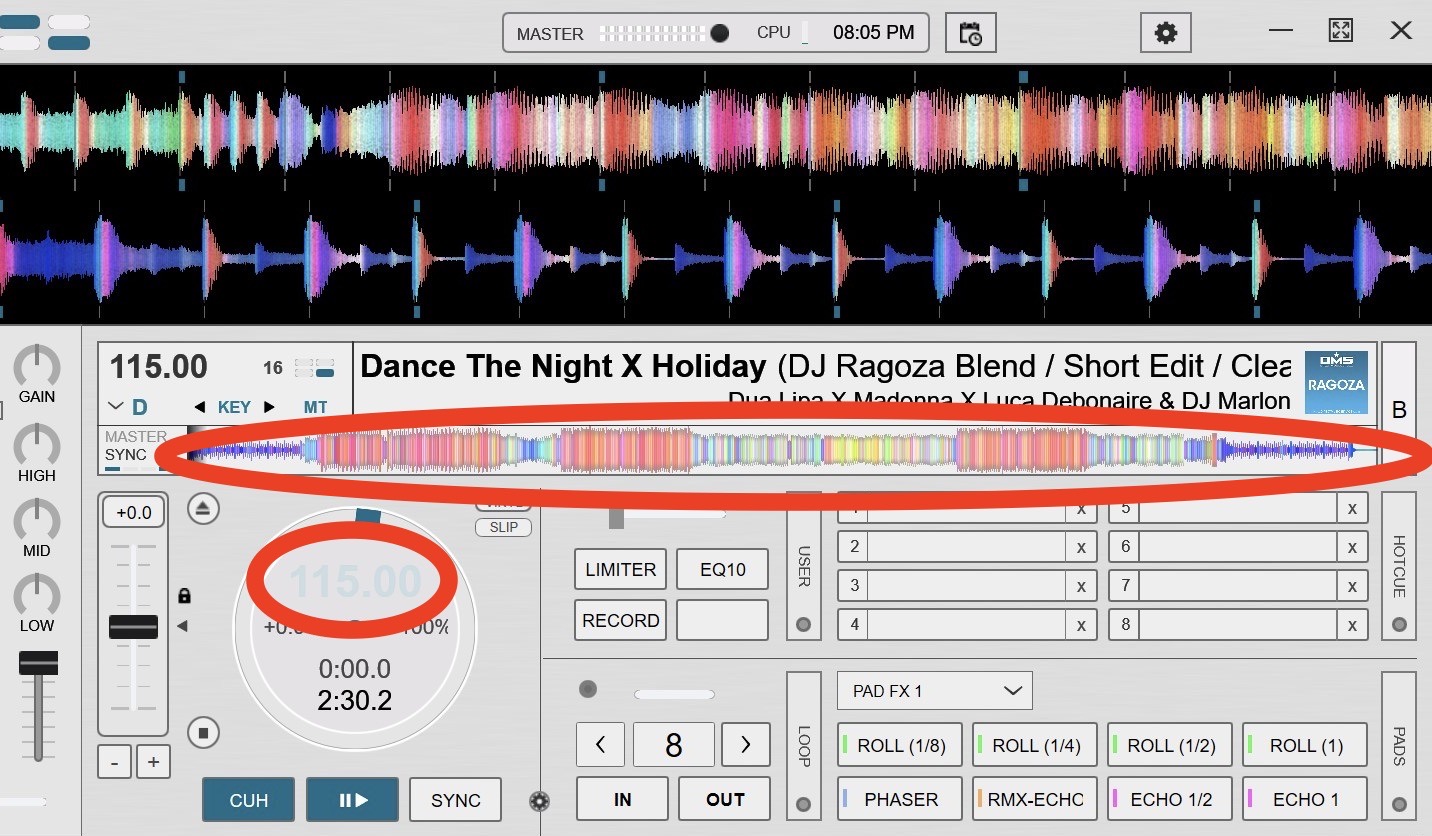Double loop length with right chevron
This screenshot has height=836, width=1432.
tap(746, 745)
